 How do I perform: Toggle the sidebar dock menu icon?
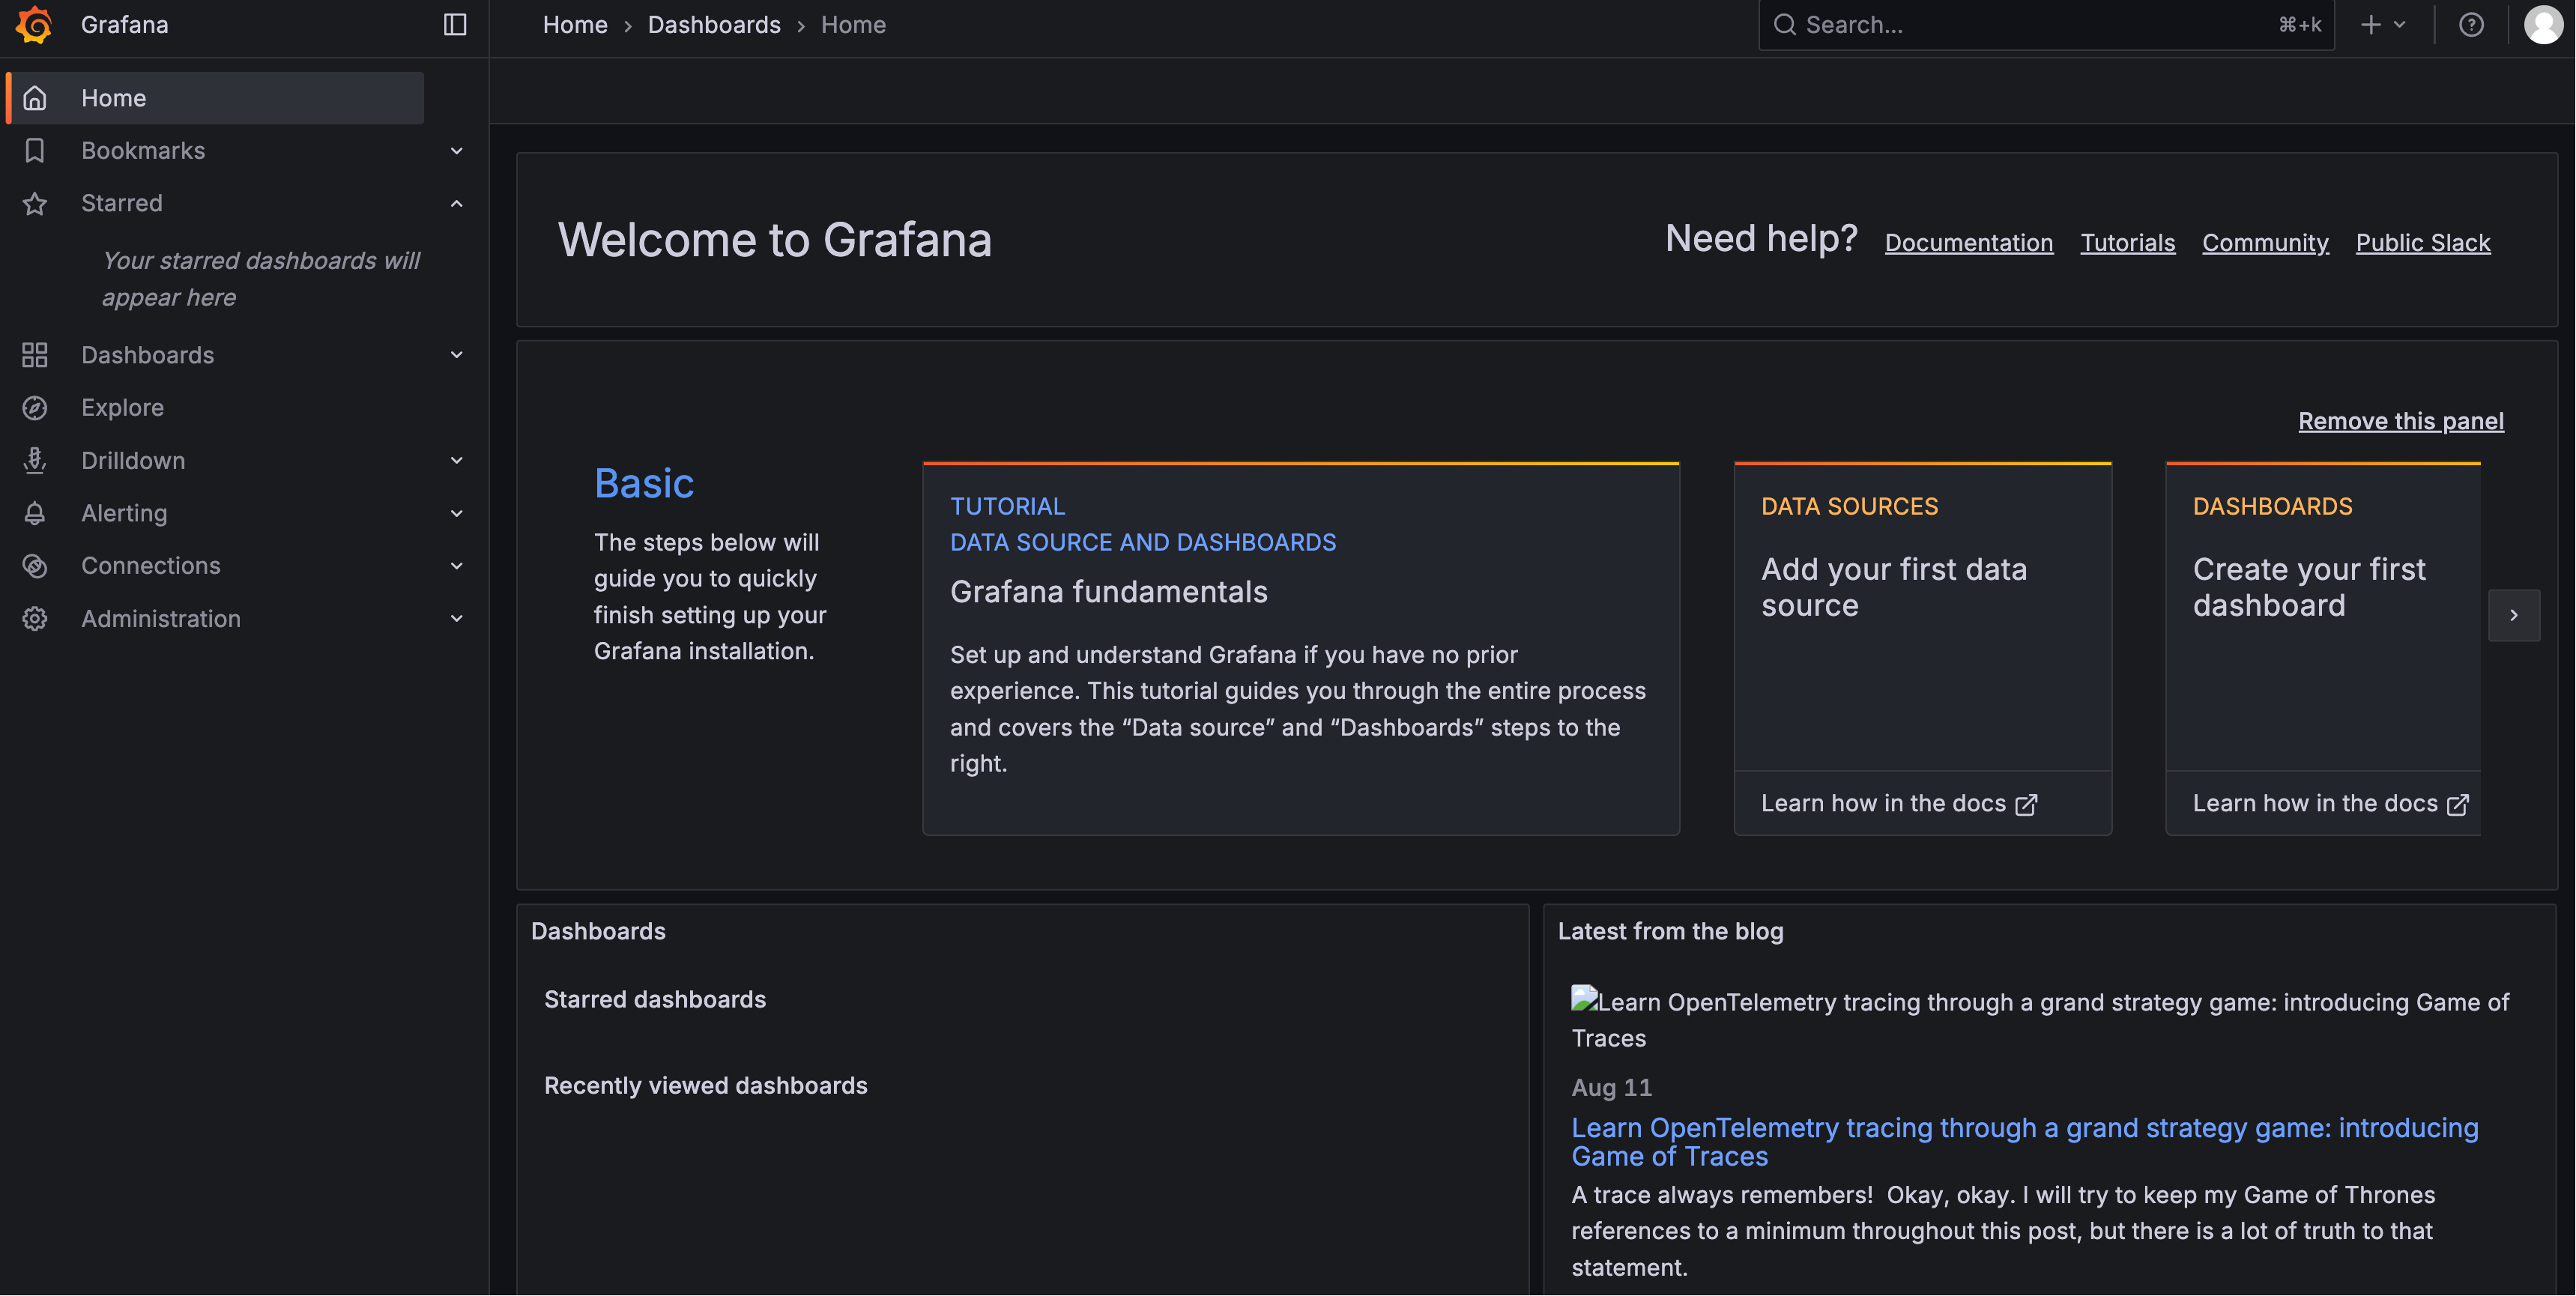[x=455, y=25]
